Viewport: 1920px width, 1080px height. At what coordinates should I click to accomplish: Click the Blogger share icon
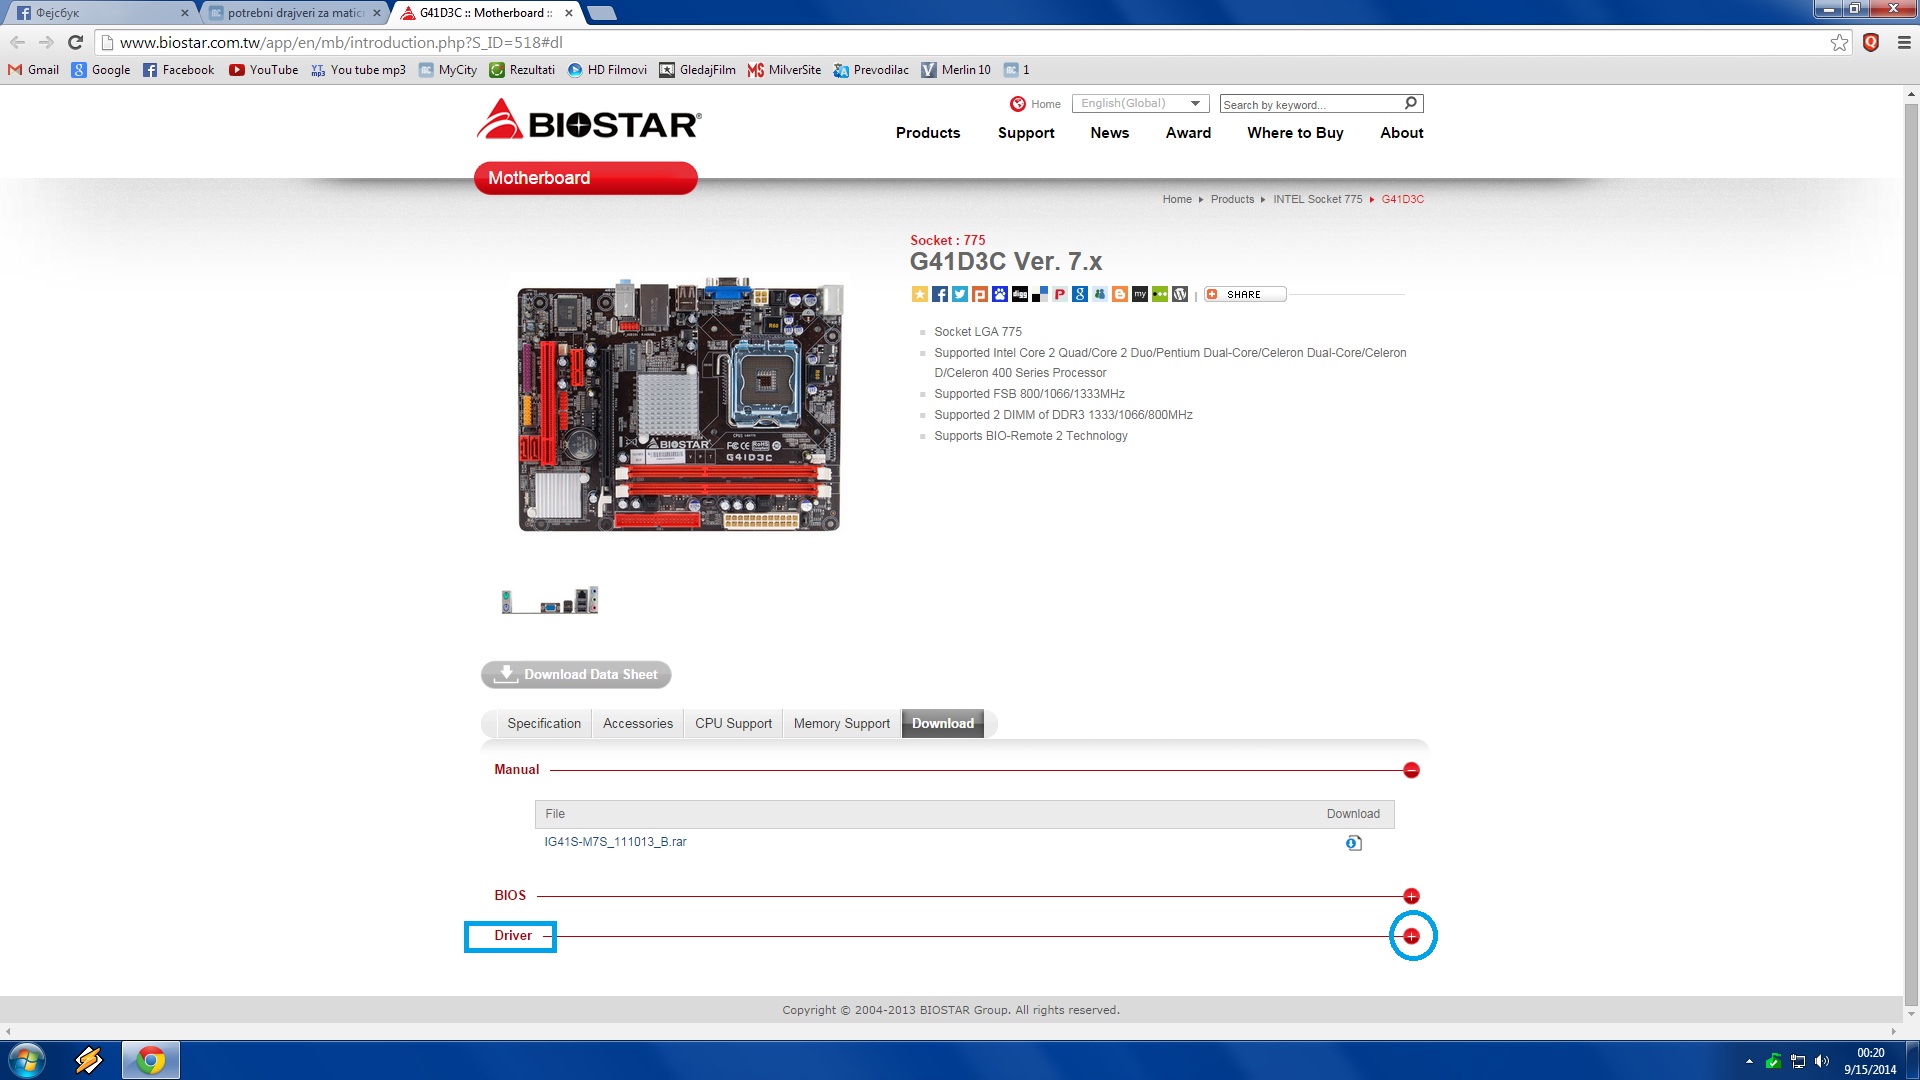pyautogui.click(x=1120, y=294)
